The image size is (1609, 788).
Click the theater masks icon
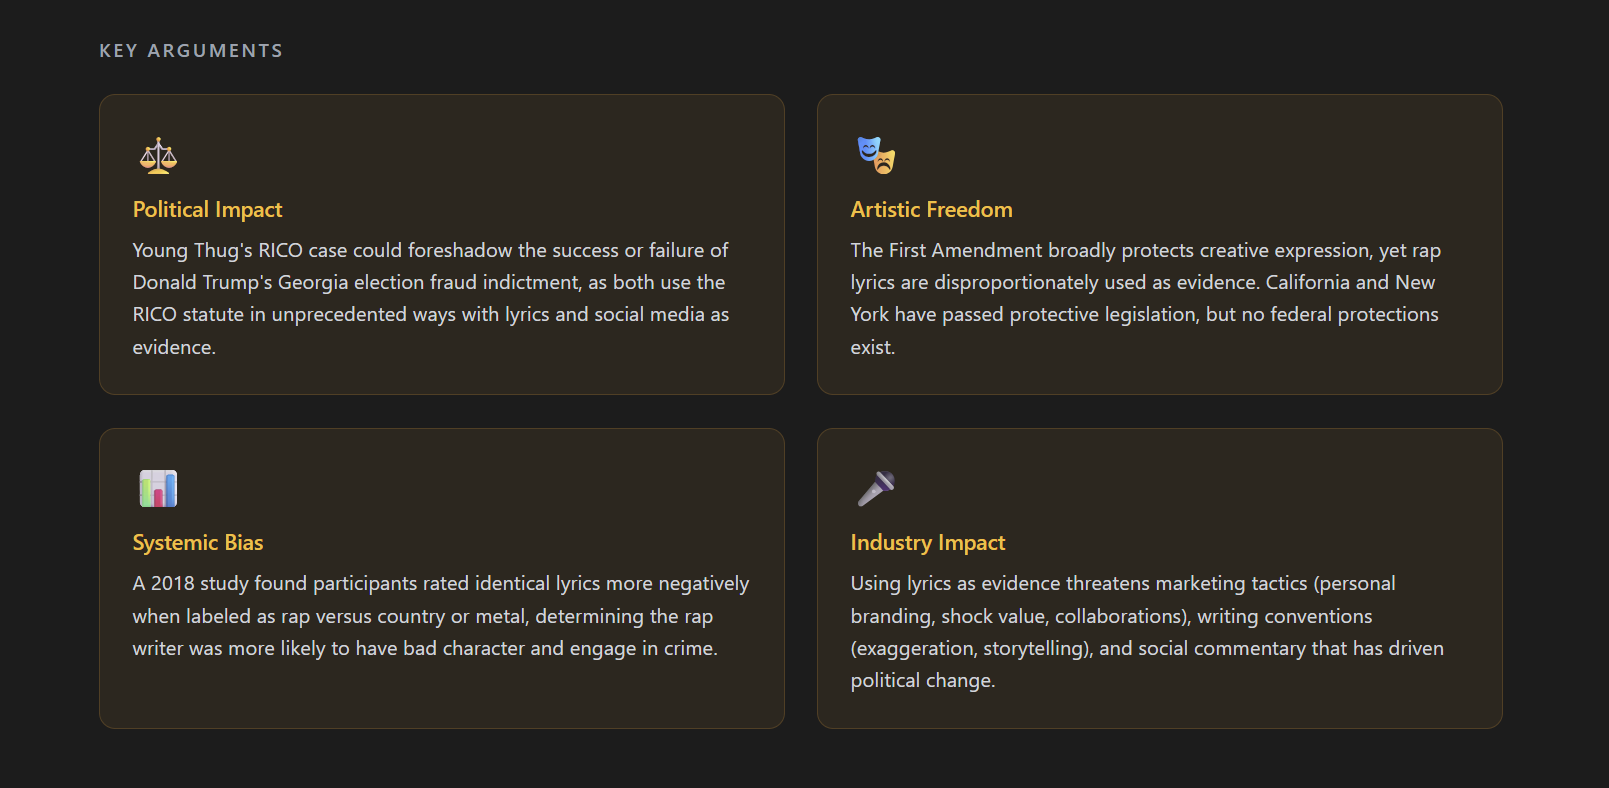click(876, 156)
